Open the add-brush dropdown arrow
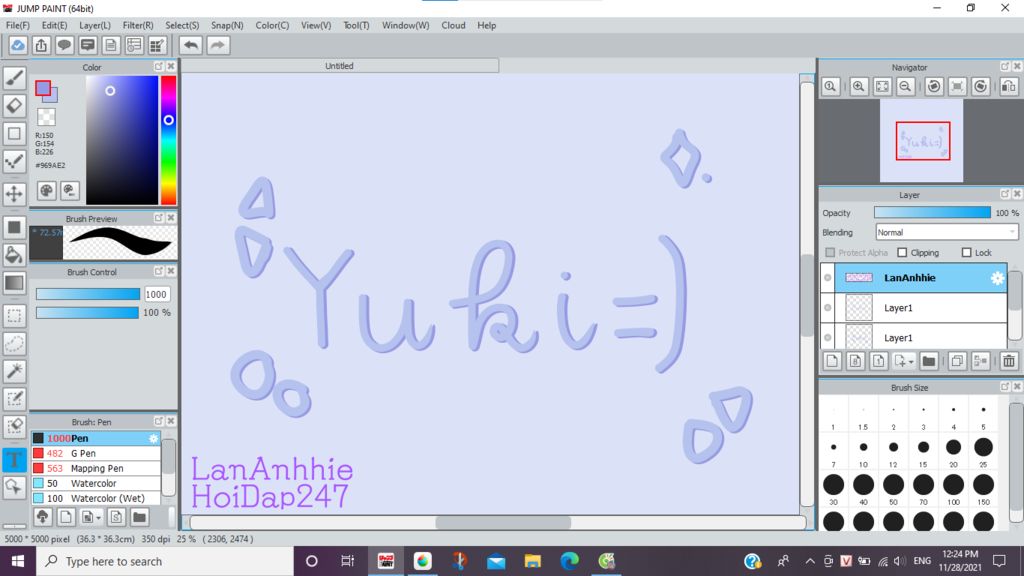Screen dimensions: 1024x576 (x=98, y=518)
